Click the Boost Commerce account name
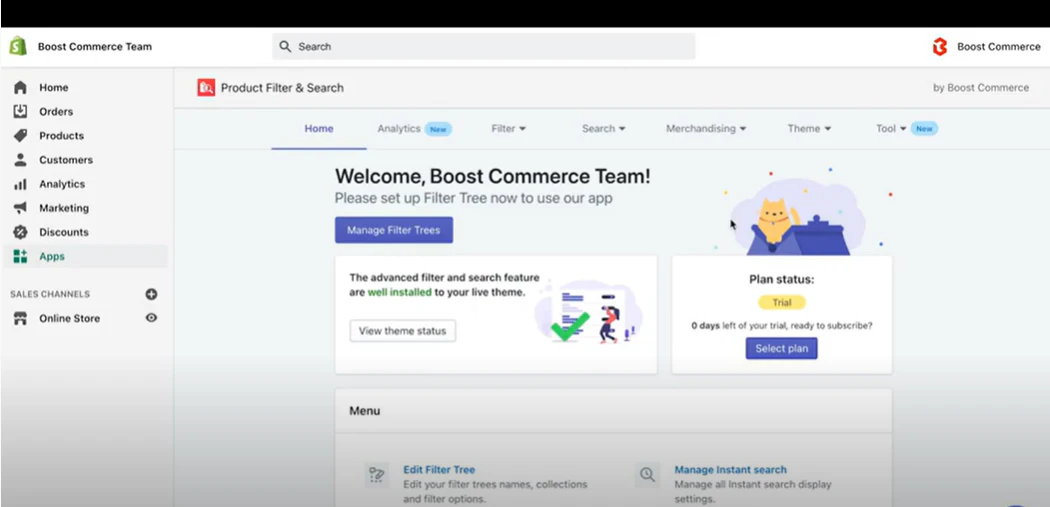The image size is (1050, 507). (x=998, y=47)
